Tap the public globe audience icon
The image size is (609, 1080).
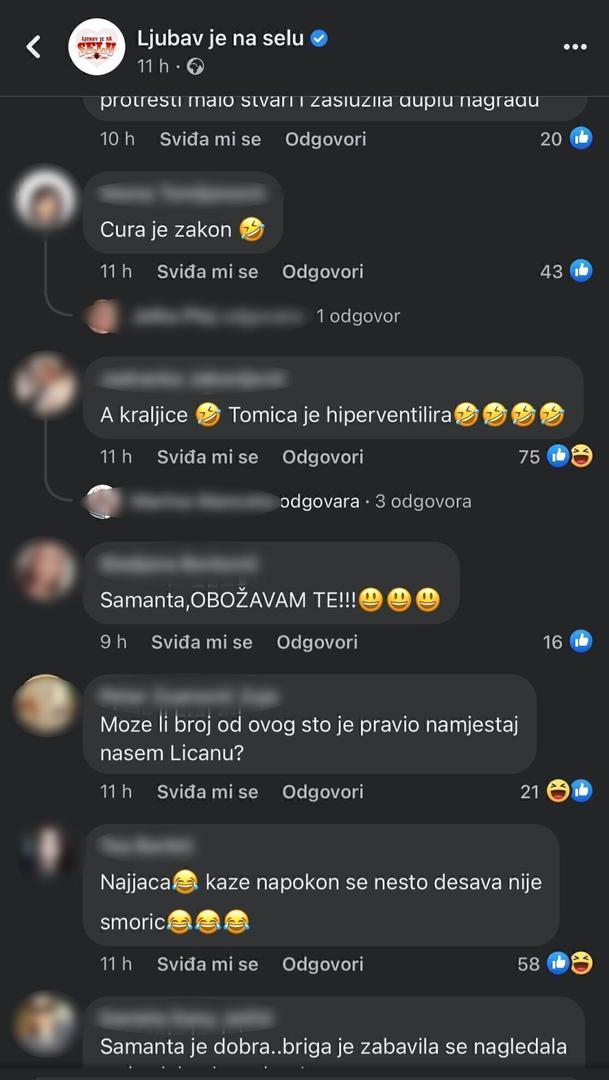click(196, 67)
